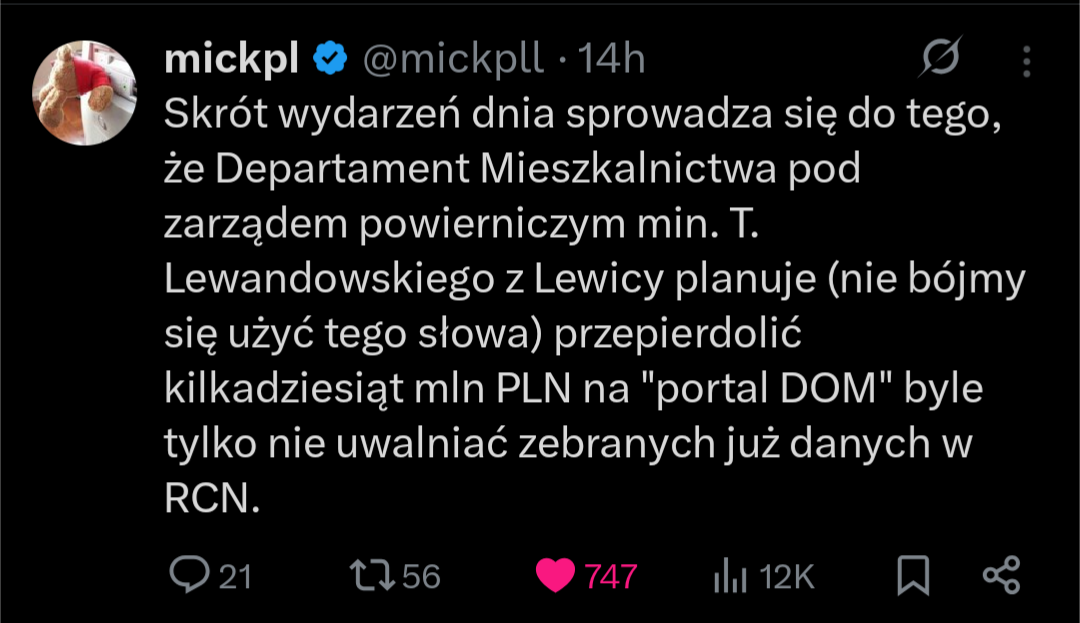Click the word "RCN." ending the tweet
The width and height of the screenshot is (1080, 623).
point(211,499)
